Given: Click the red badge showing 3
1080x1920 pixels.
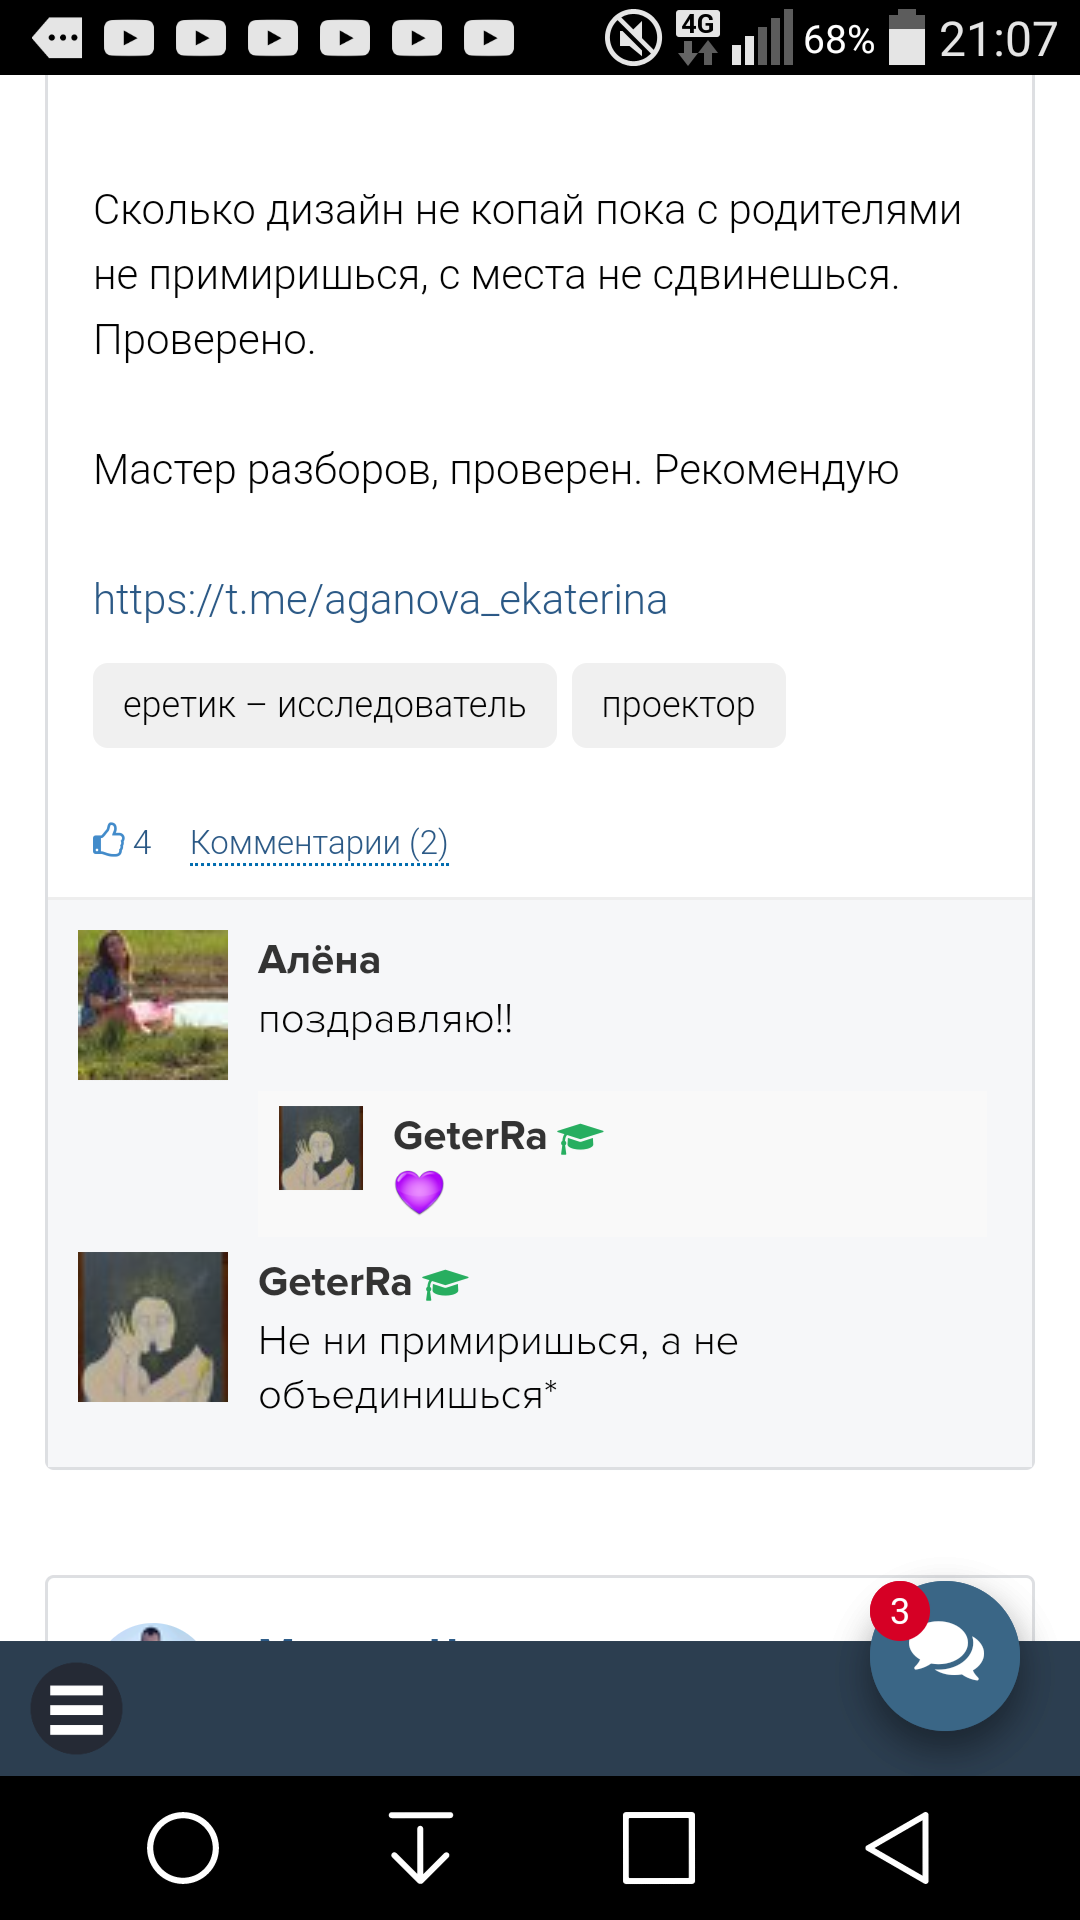Looking at the screenshot, I should (x=899, y=1611).
